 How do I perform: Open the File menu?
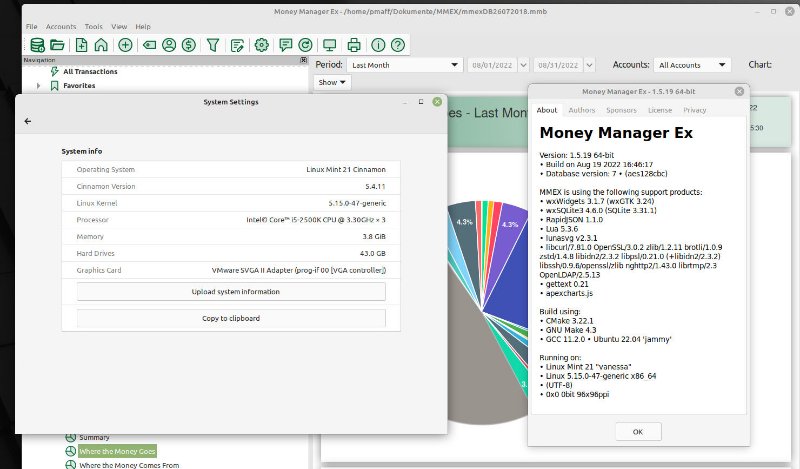[32, 27]
